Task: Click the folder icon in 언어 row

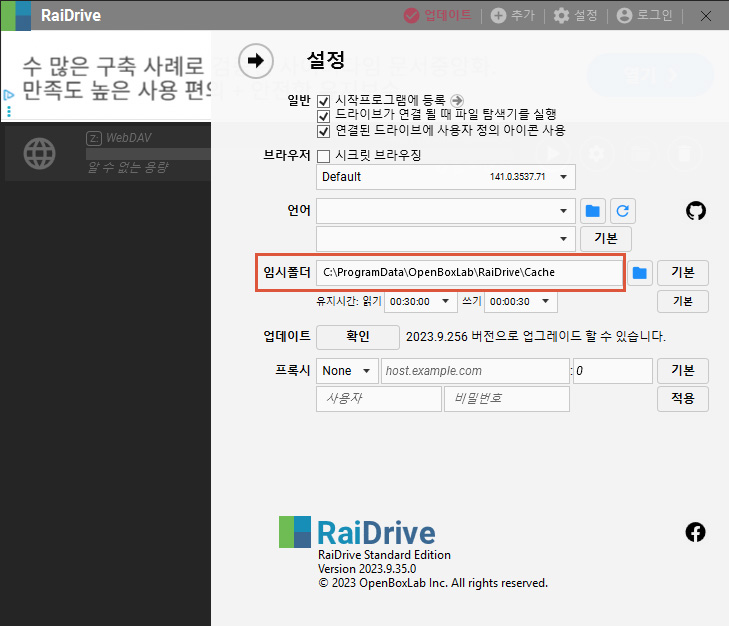Action: [x=593, y=211]
